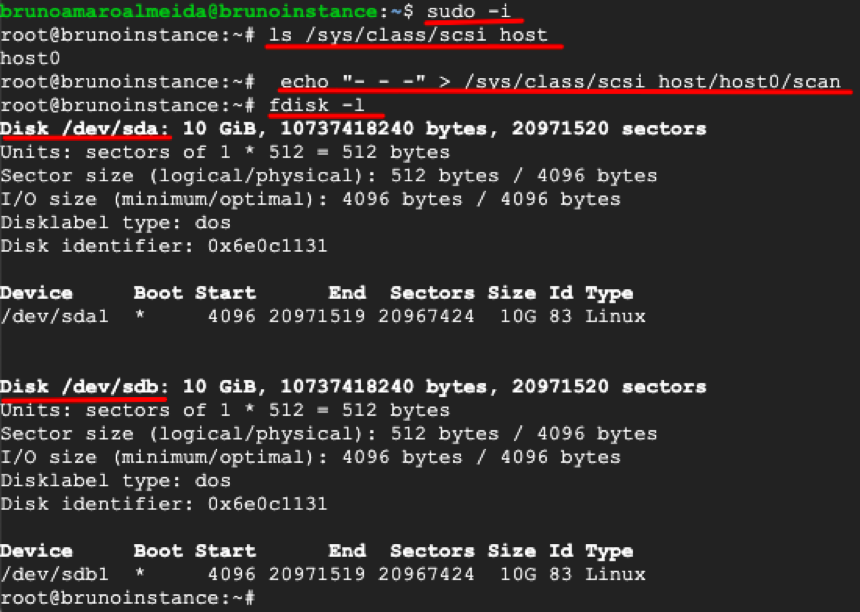The height and width of the screenshot is (612, 860).
Task: Click the Sector size line under /dev/sda
Action: click(328, 176)
